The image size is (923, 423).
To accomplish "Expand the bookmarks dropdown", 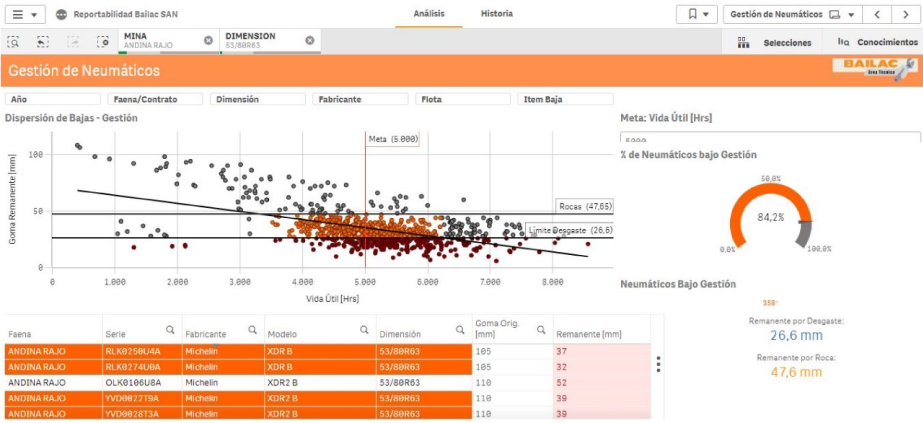I will 698,14.
